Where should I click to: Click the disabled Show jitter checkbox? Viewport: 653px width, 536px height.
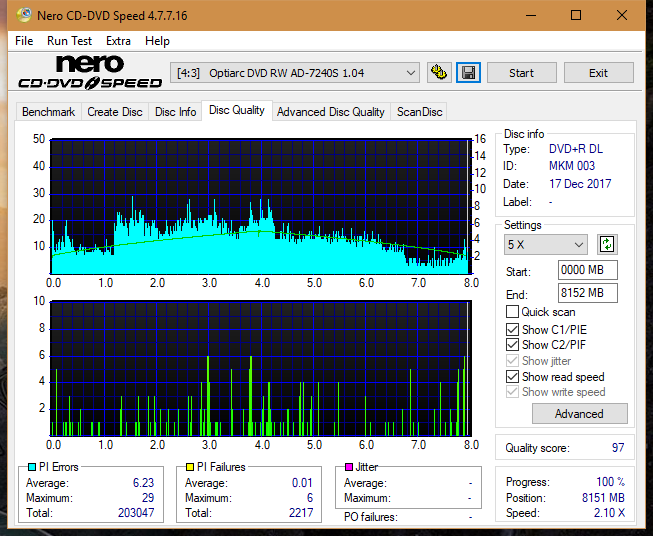[512, 361]
